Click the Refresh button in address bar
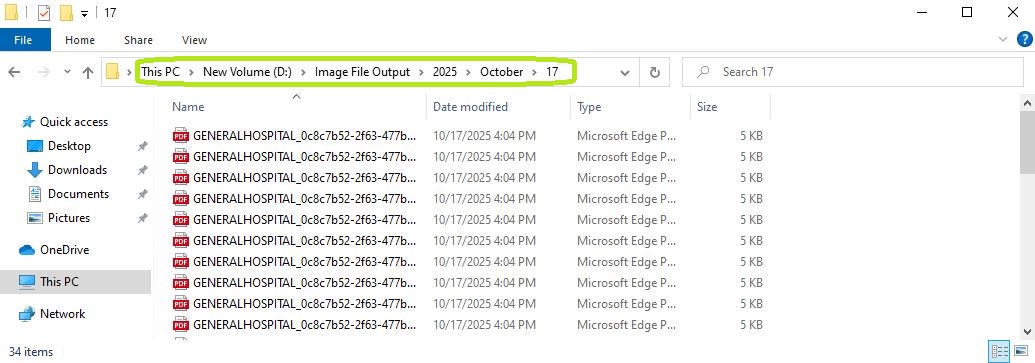The height and width of the screenshot is (363, 1035). click(x=655, y=72)
